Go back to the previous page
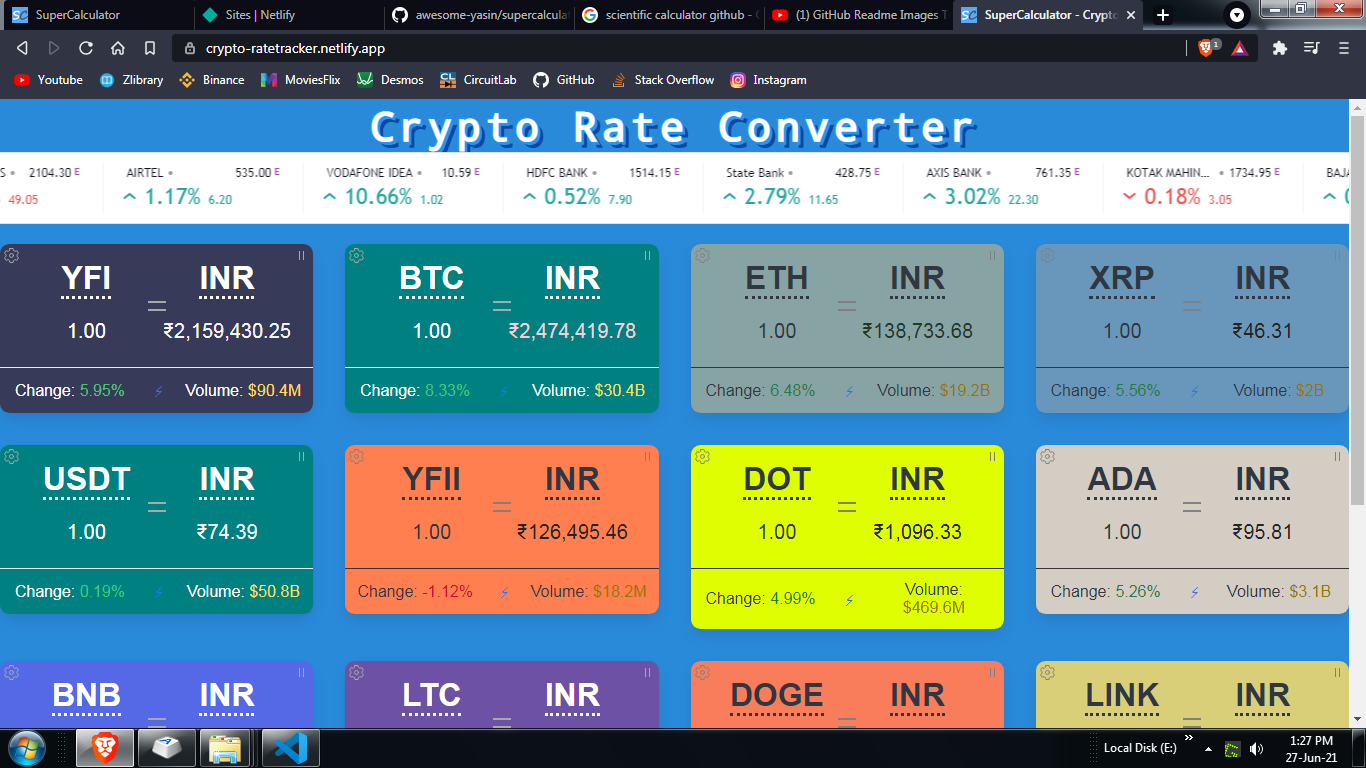This screenshot has width=1366, height=768. [x=22, y=48]
